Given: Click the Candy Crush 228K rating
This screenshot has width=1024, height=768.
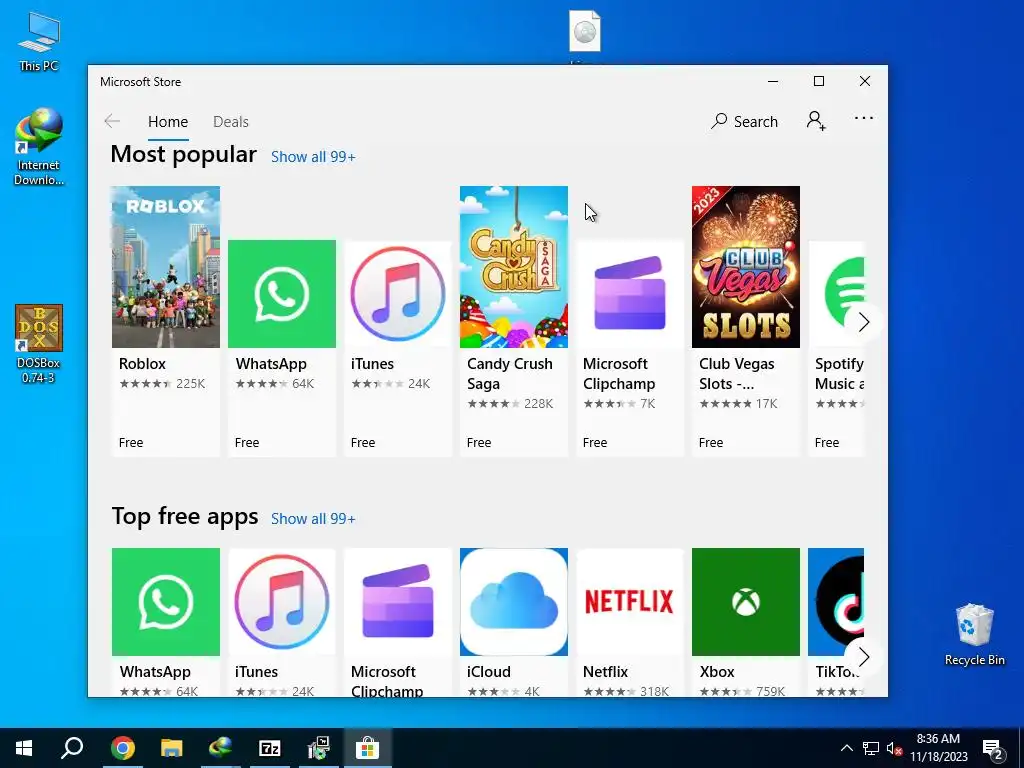Looking at the screenshot, I should 510,404.
